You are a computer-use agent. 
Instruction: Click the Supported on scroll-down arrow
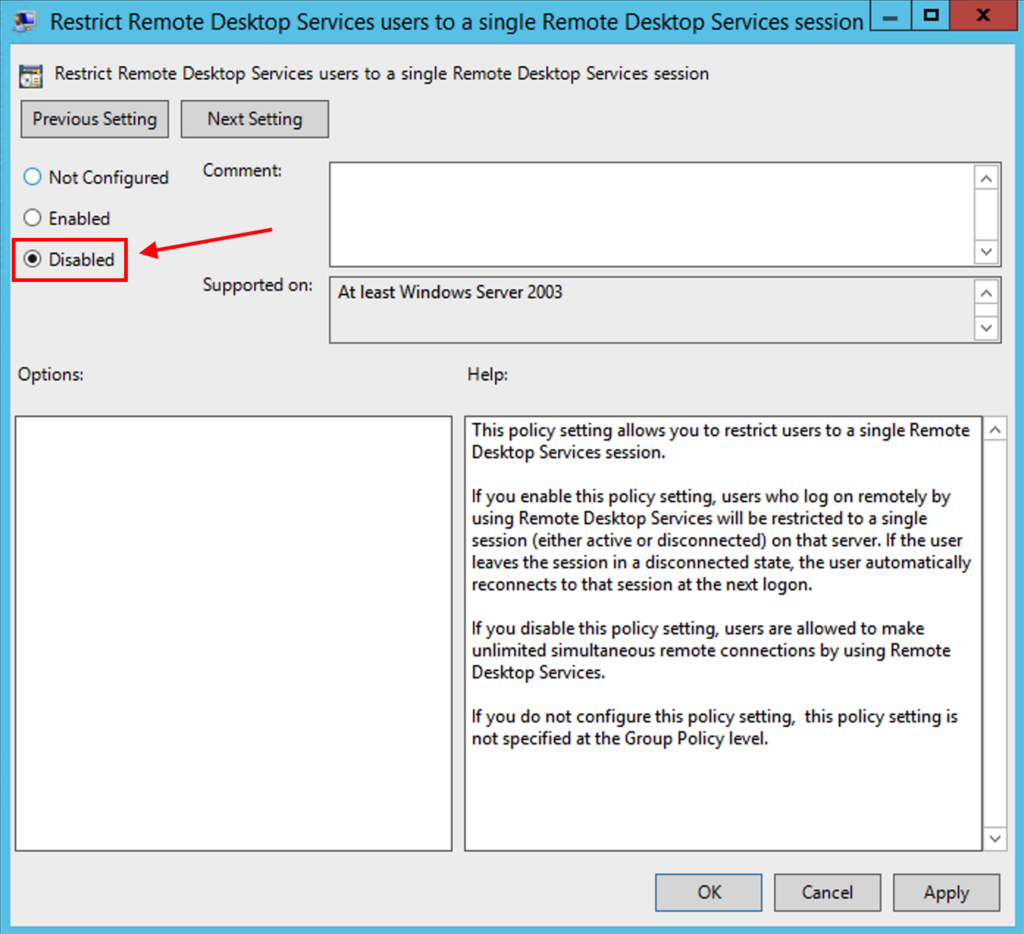(x=987, y=328)
